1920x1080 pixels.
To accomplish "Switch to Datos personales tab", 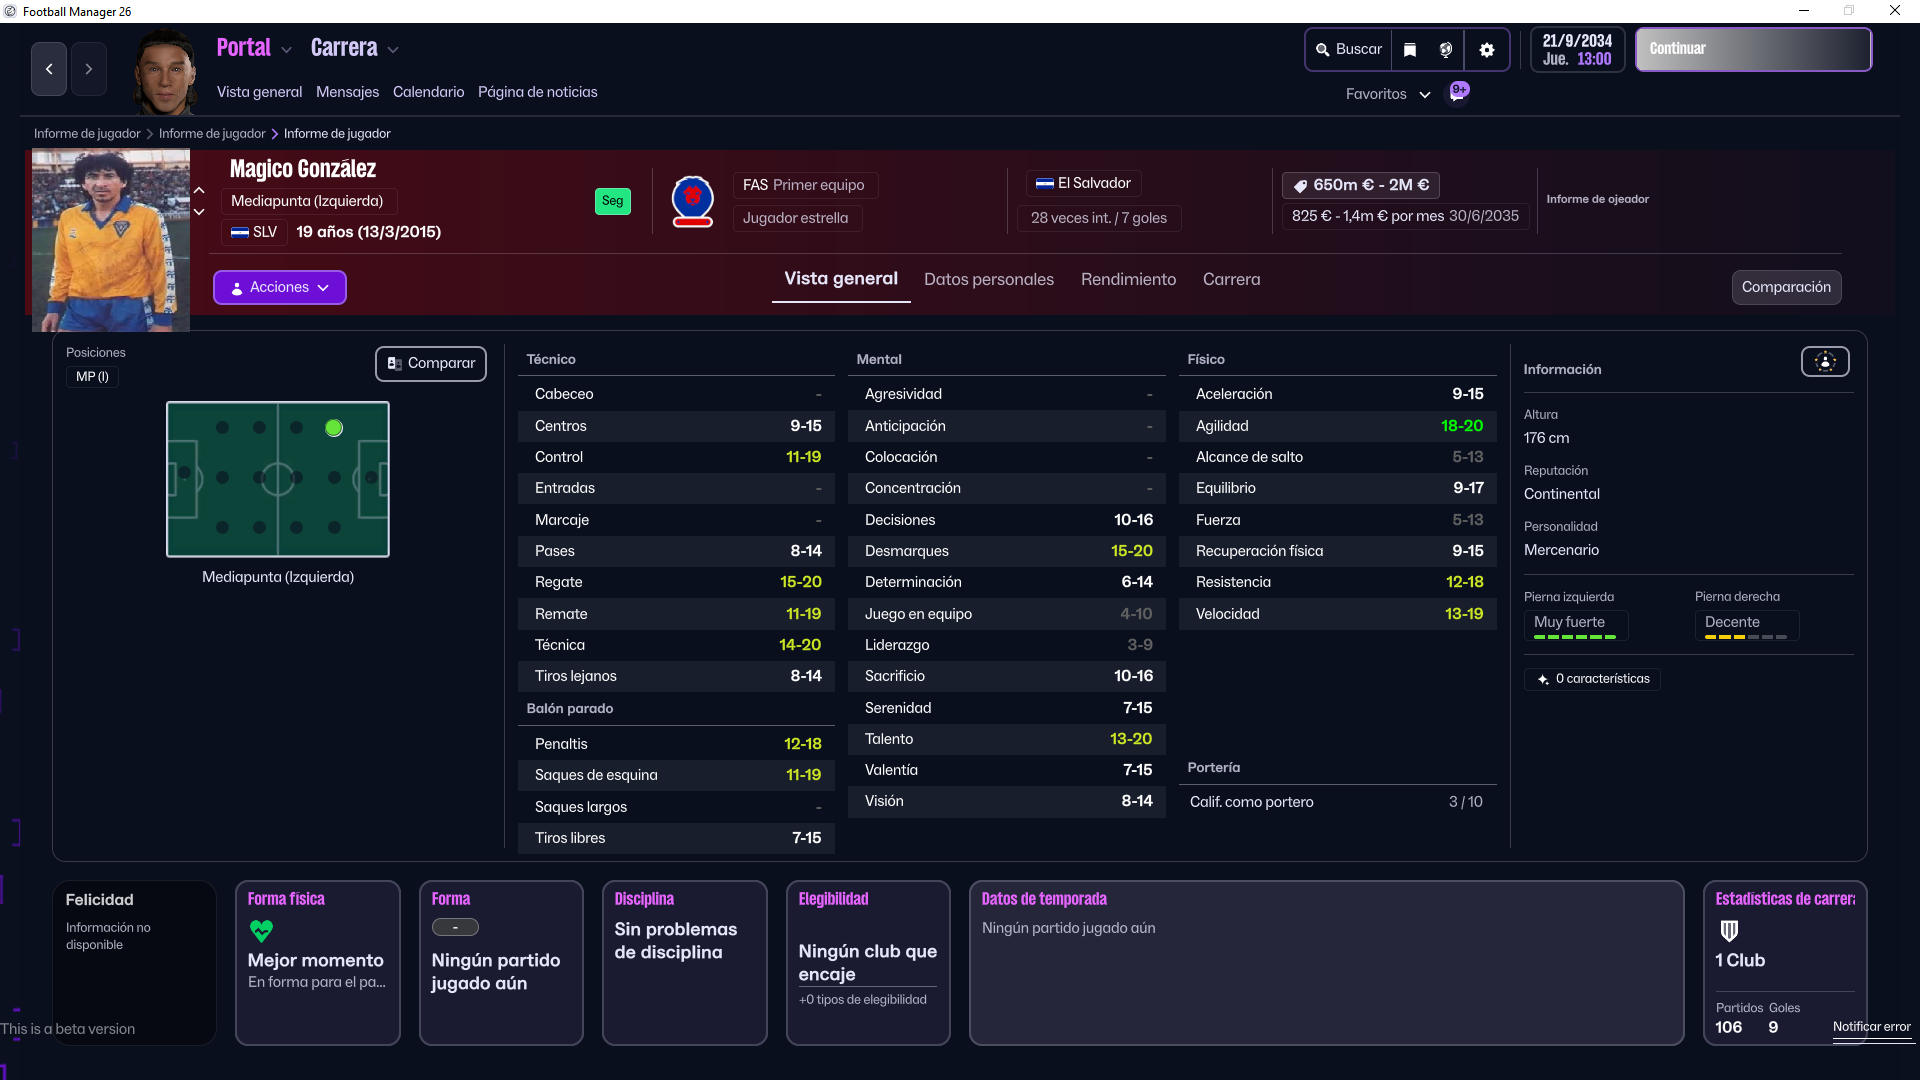I will pyautogui.click(x=988, y=280).
